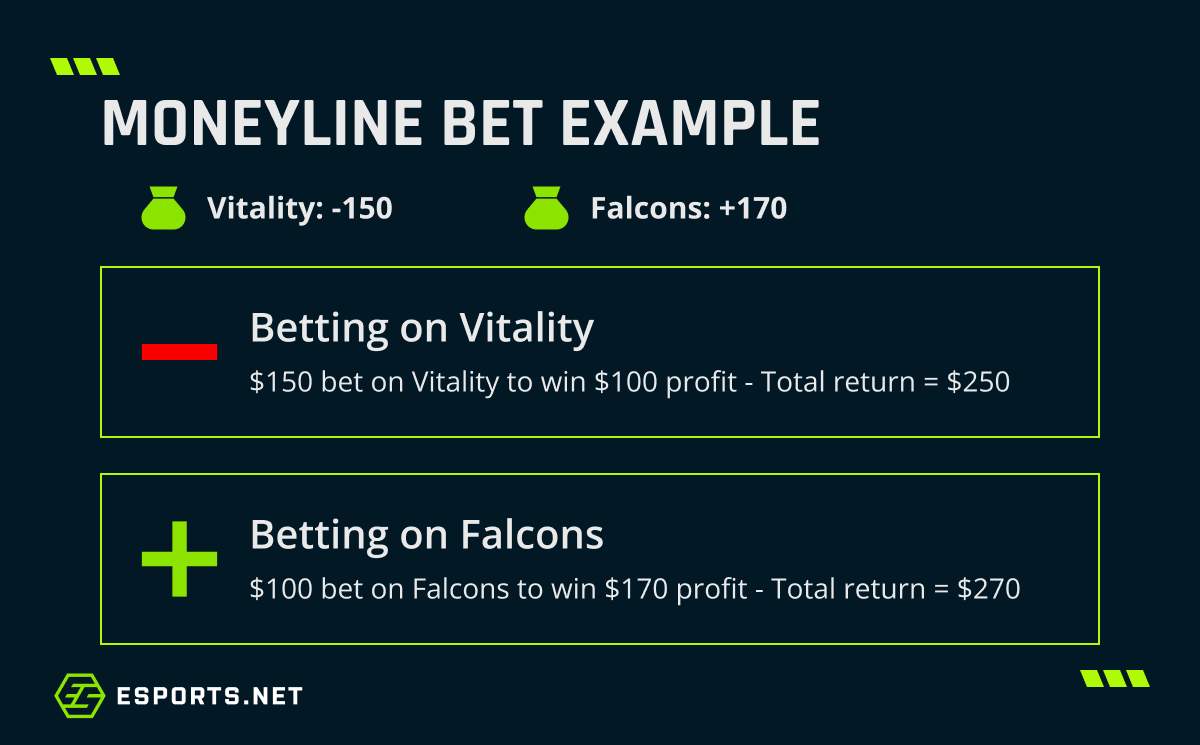The height and width of the screenshot is (745, 1200).
Task: Click the word MONEYLINE in the title
Action: coord(257,125)
